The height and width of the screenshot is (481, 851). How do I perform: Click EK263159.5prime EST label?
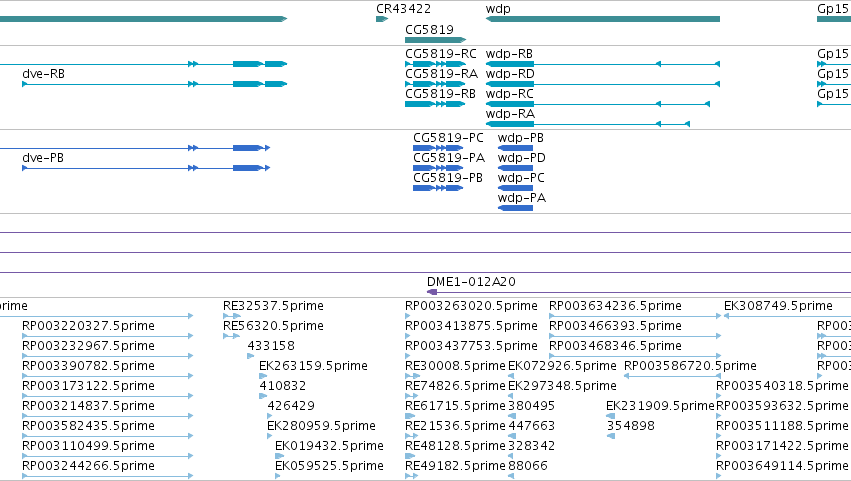[313, 366]
